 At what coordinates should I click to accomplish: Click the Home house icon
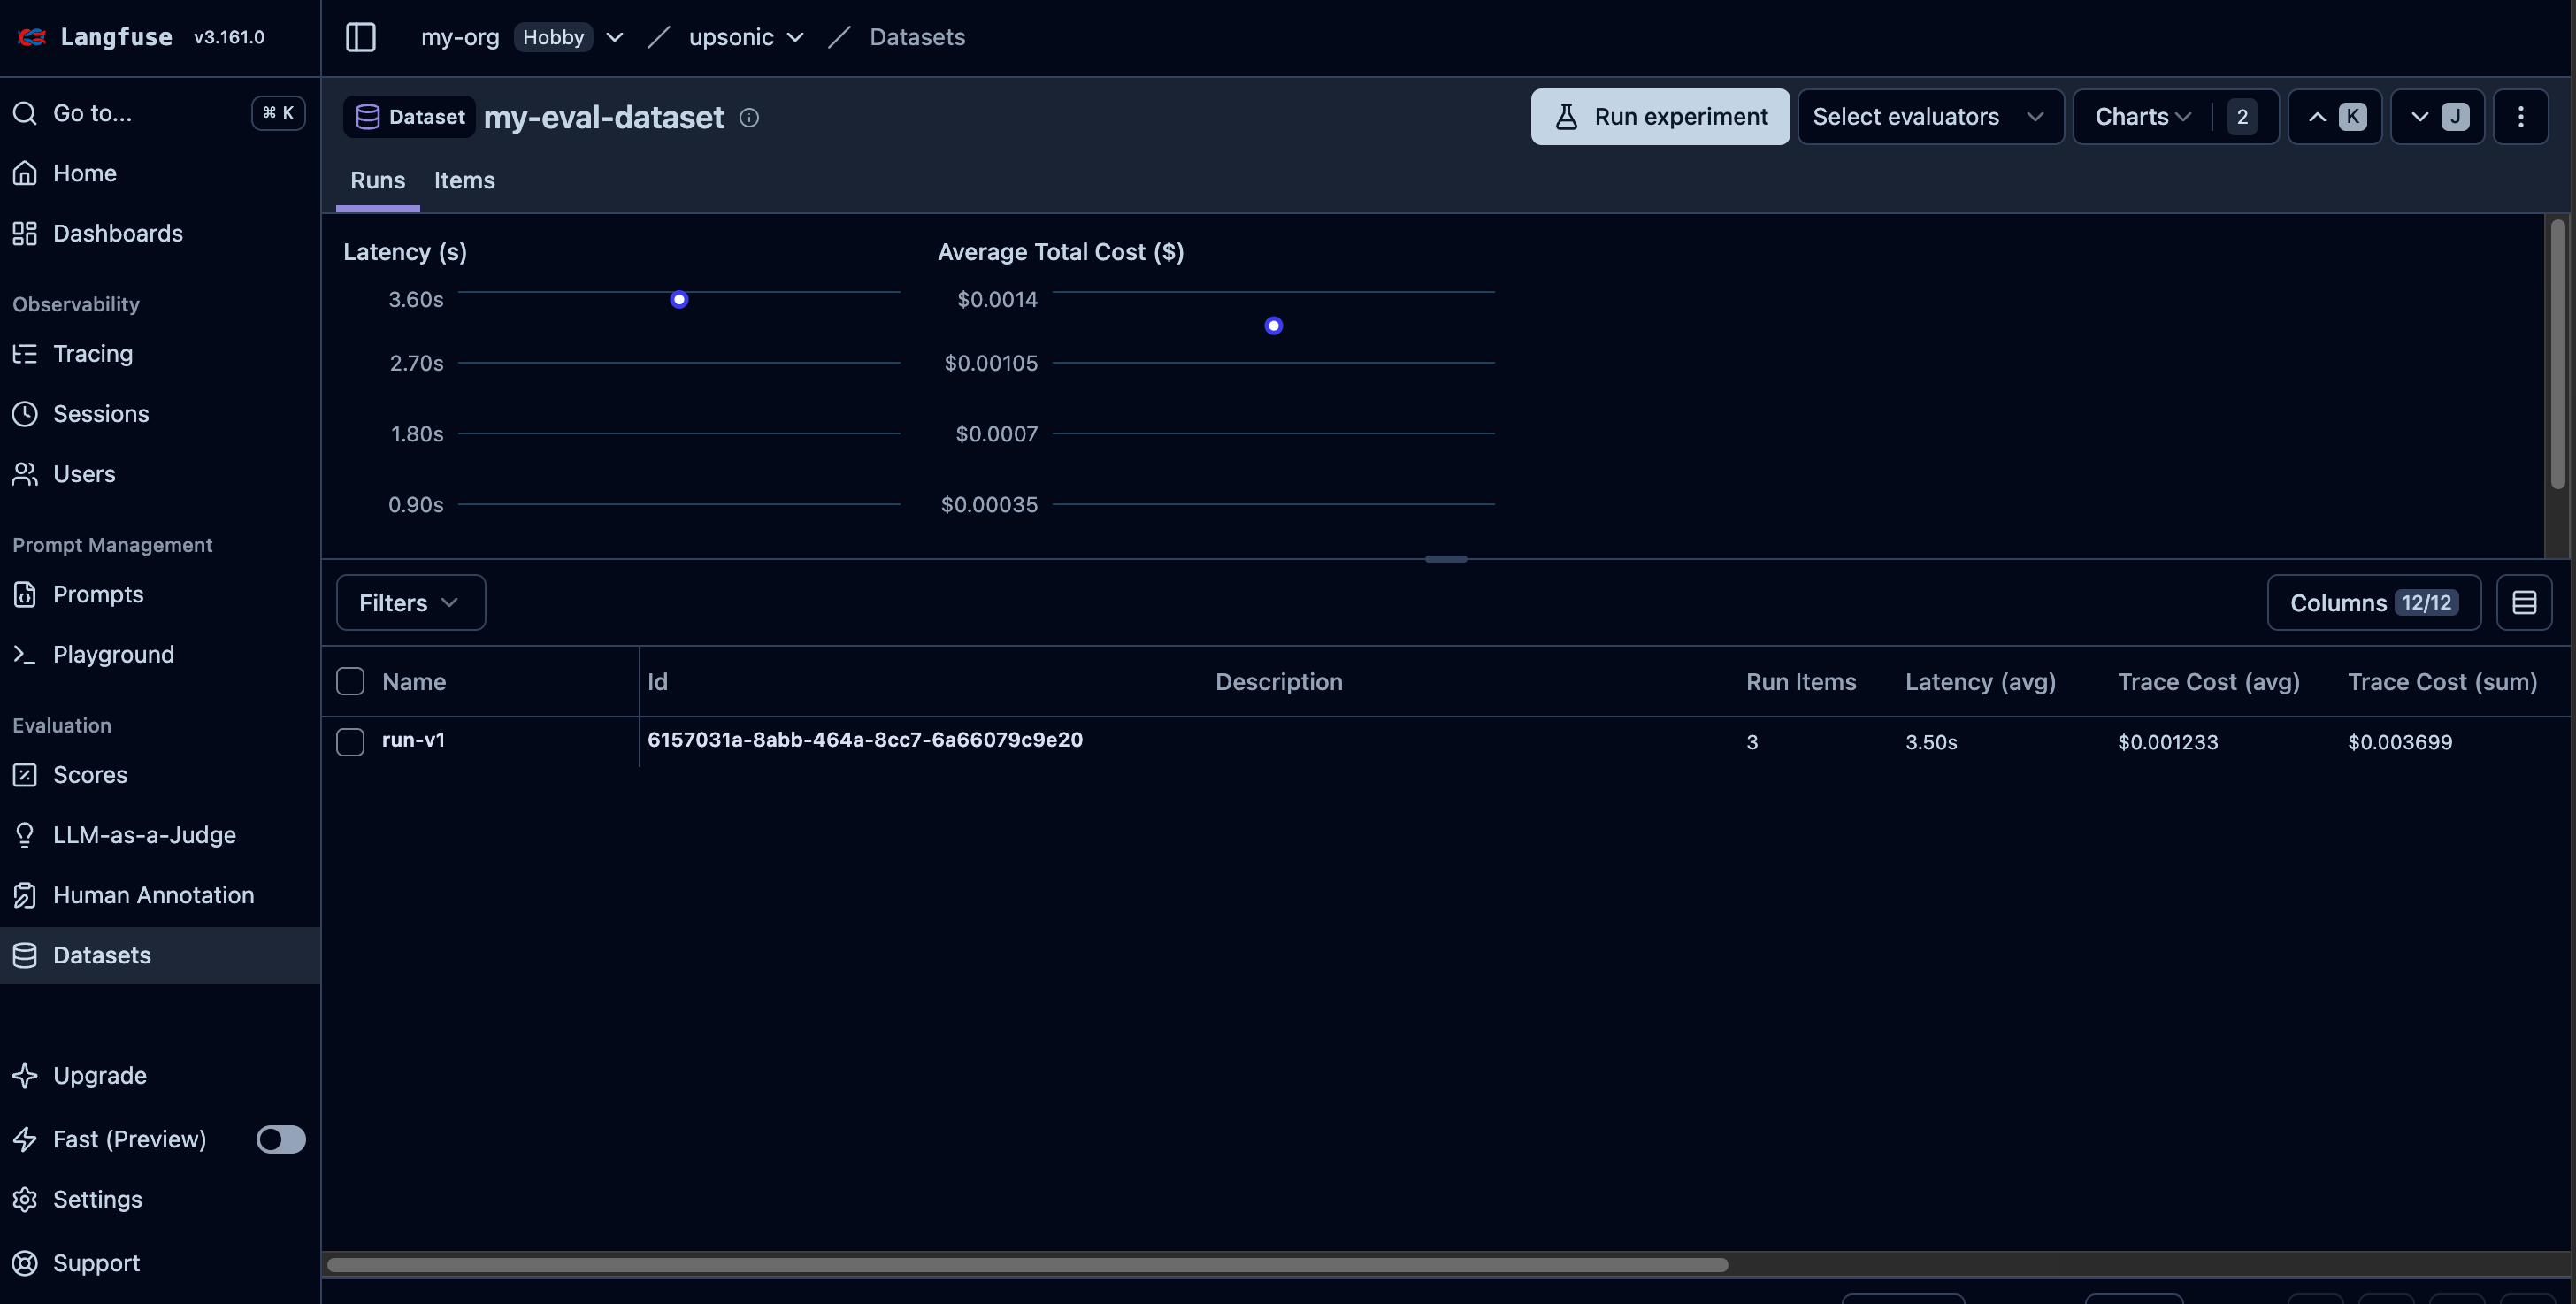(25, 173)
